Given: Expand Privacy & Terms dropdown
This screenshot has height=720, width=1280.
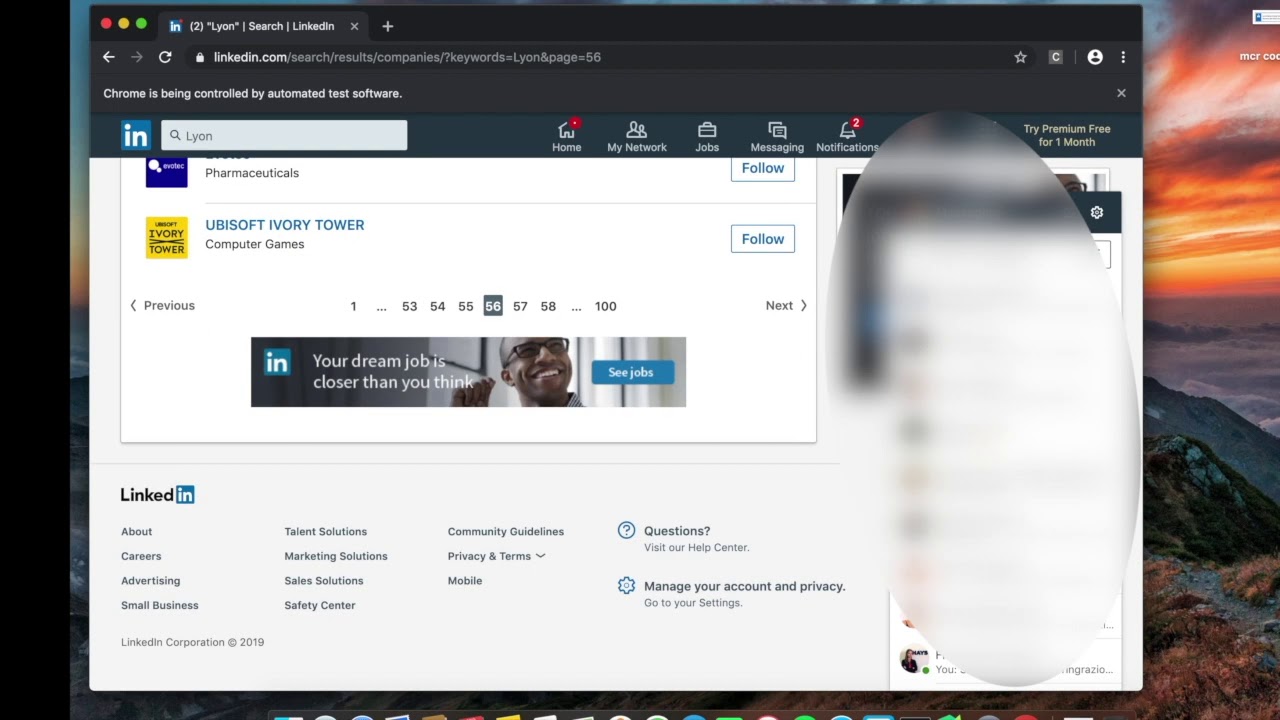Looking at the screenshot, I should pos(496,556).
